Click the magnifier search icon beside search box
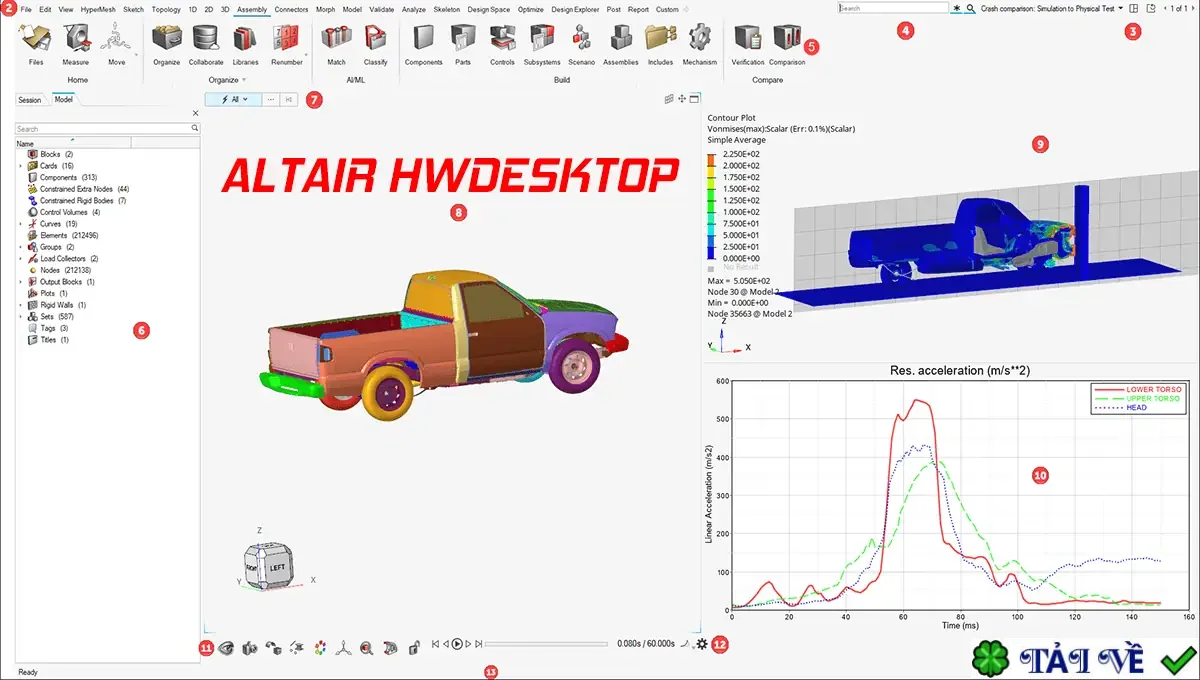Image resolution: width=1200 pixels, height=680 pixels. coord(971,8)
